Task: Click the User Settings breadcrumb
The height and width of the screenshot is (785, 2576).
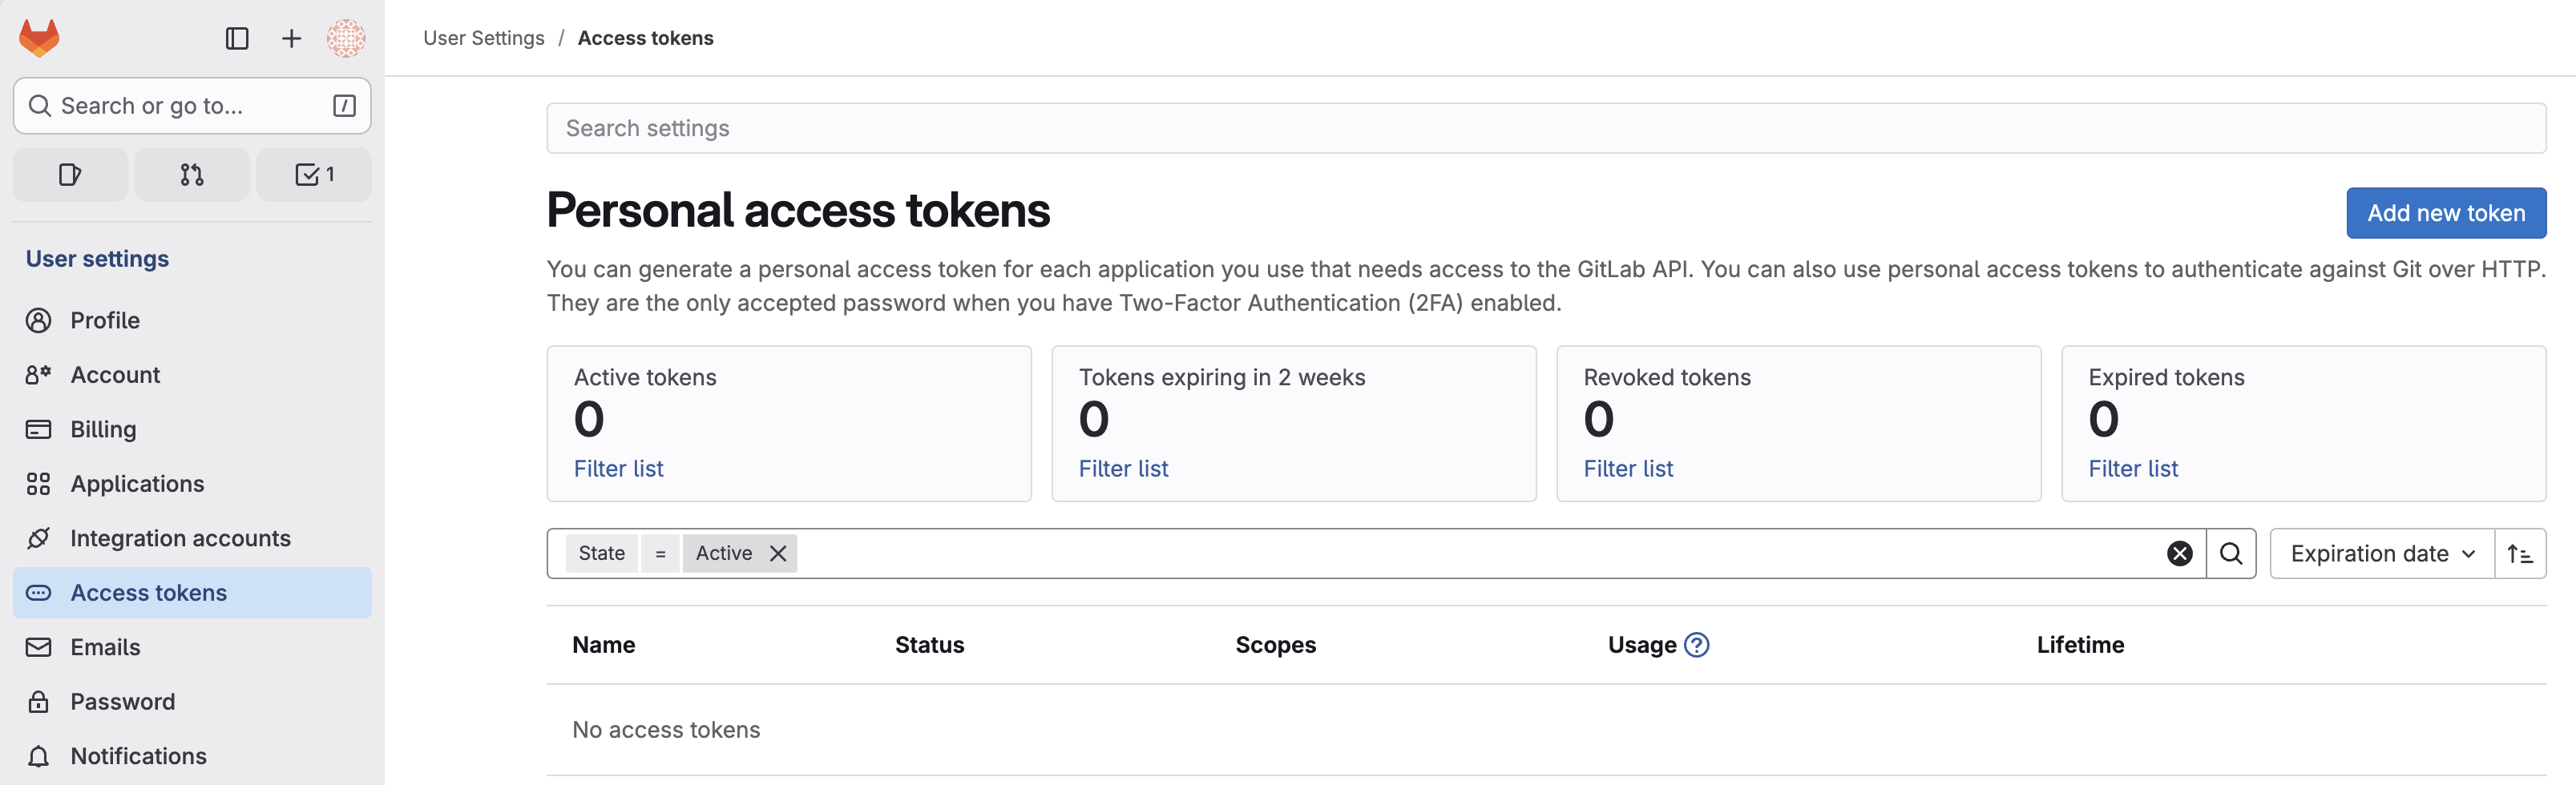Action: click(x=484, y=38)
